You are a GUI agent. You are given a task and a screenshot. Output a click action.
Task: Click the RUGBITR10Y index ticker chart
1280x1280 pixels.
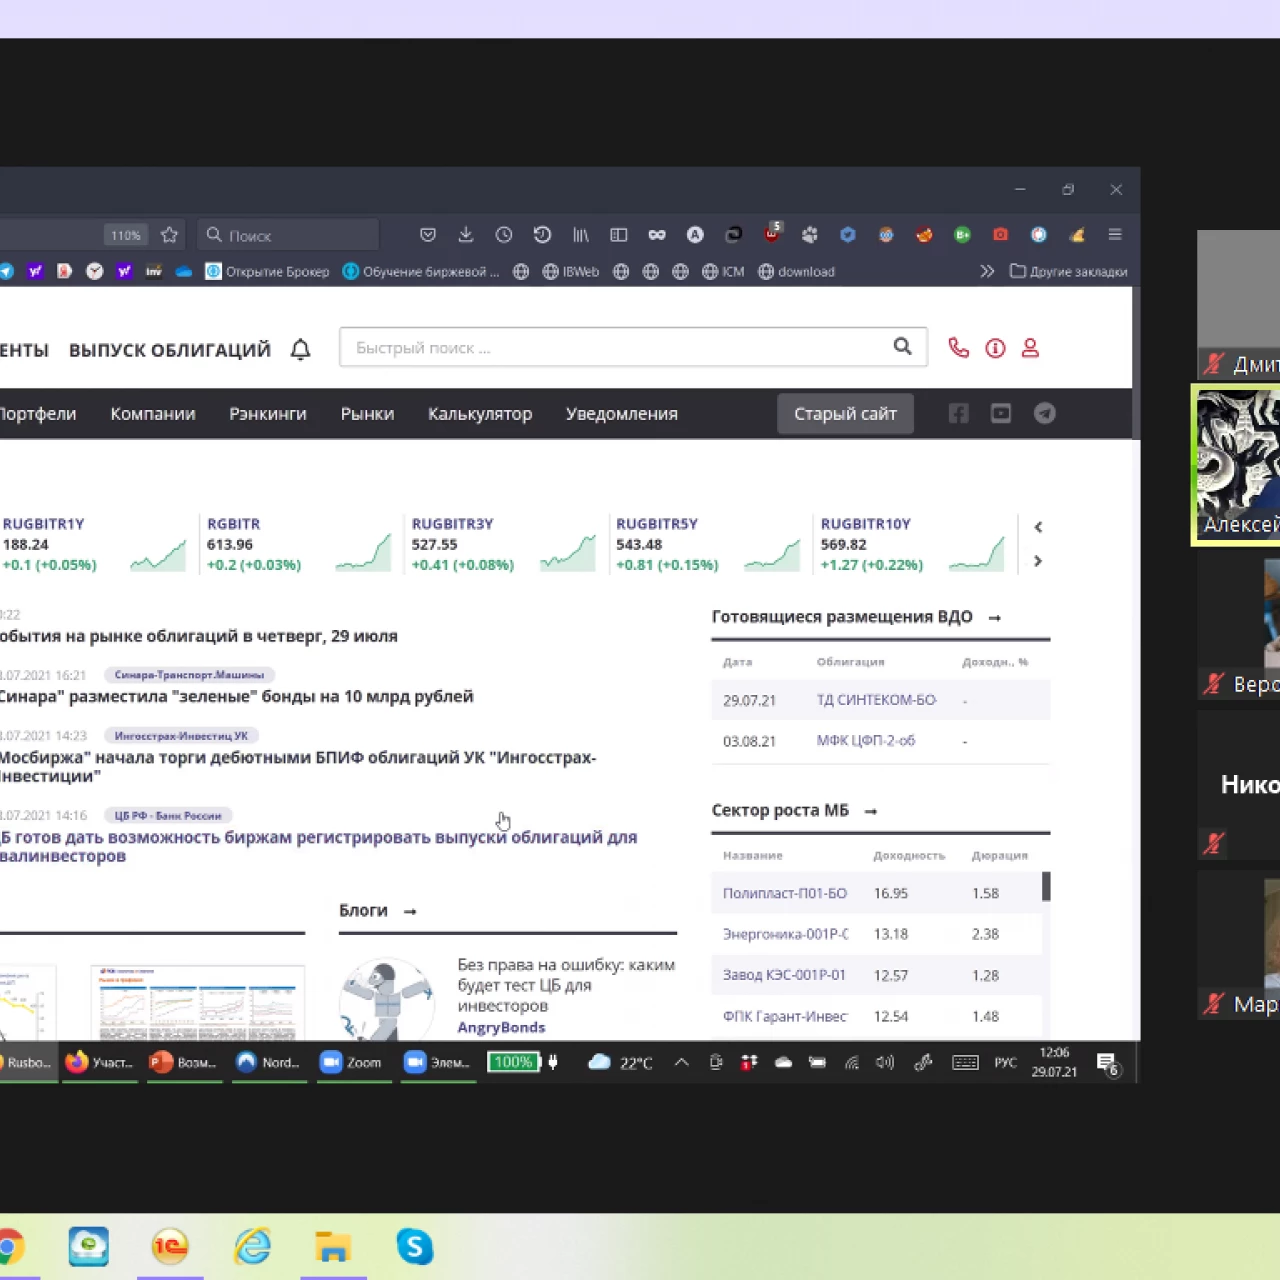point(977,554)
